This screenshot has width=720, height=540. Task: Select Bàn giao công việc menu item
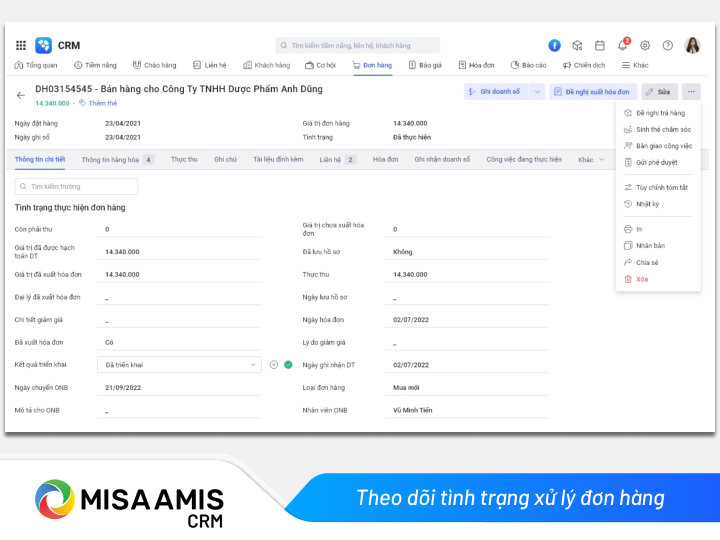pyautogui.click(x=658, y=146)
